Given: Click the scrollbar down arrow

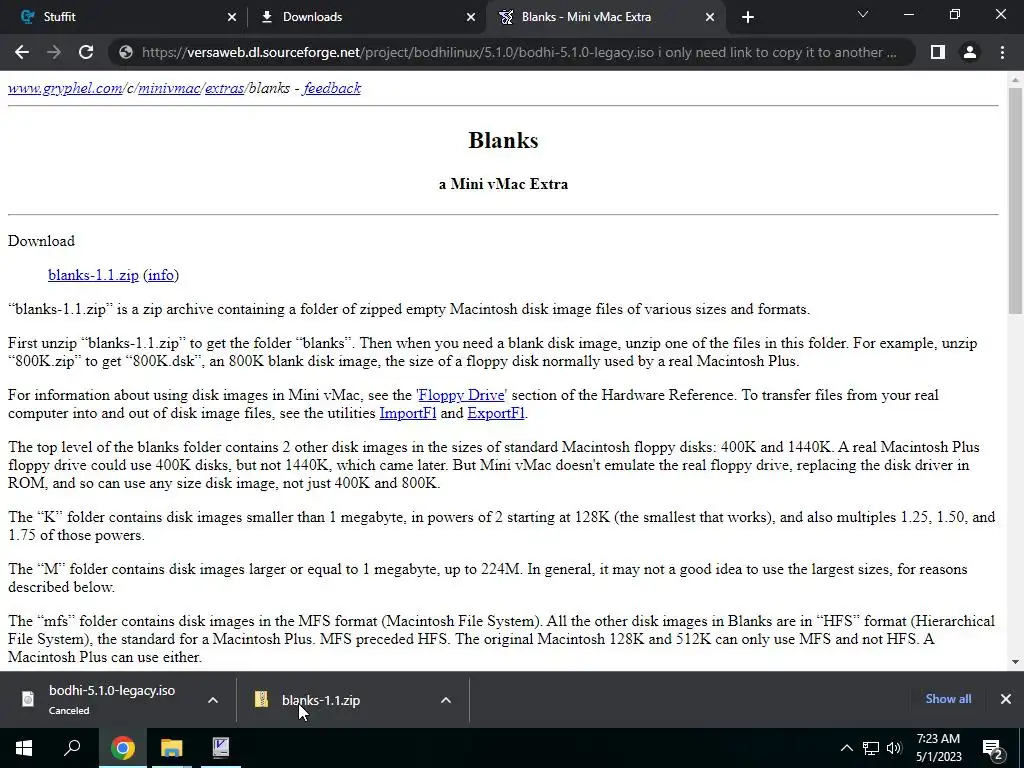Looking at the screenshot, I should 1015,662.
